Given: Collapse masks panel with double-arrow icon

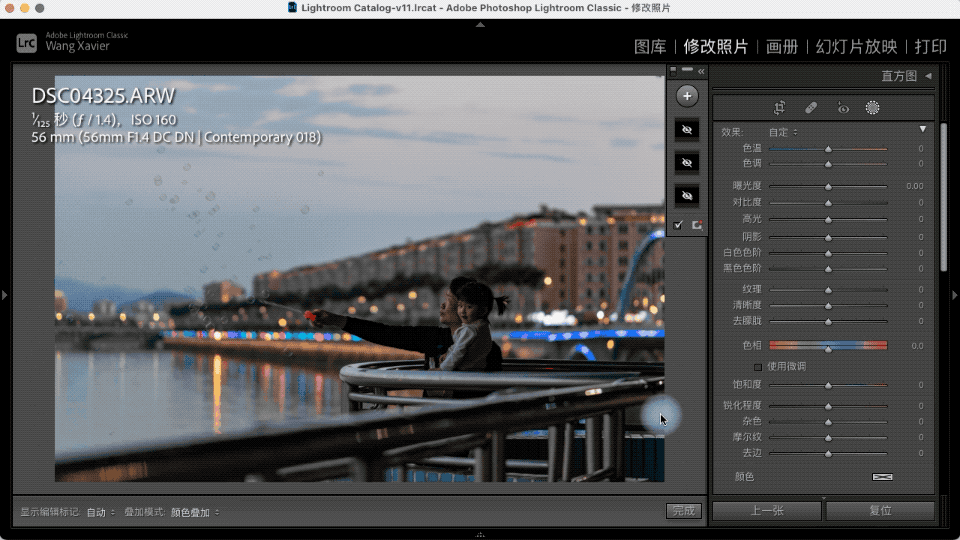Looking at the screenshot, I should click(701, 71).
